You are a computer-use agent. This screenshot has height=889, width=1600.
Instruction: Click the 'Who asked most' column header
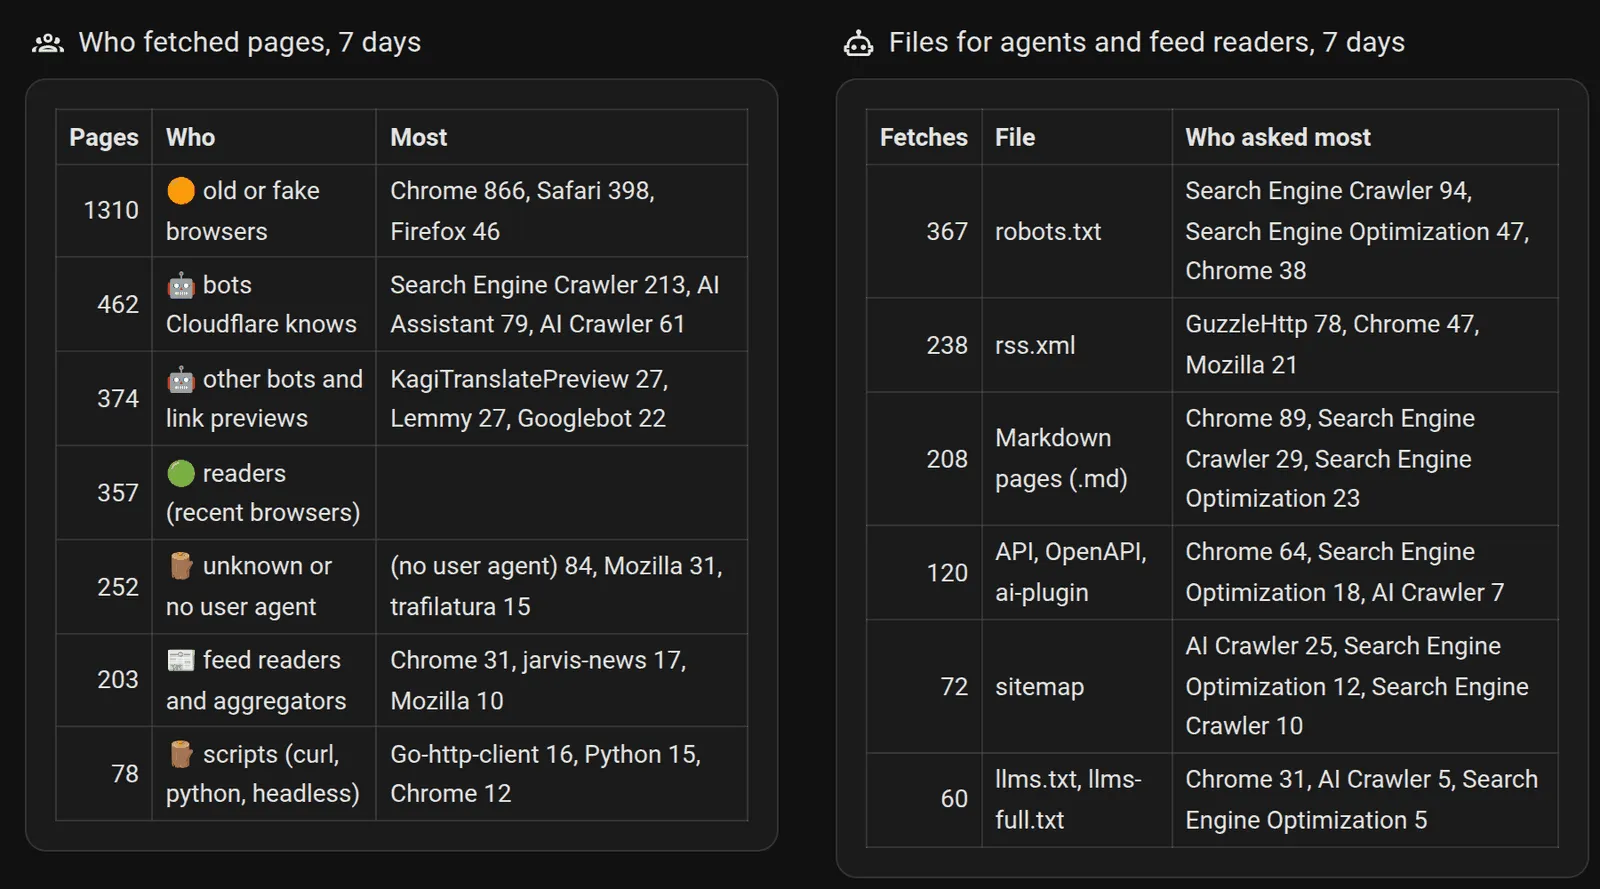pos(1365,137)
